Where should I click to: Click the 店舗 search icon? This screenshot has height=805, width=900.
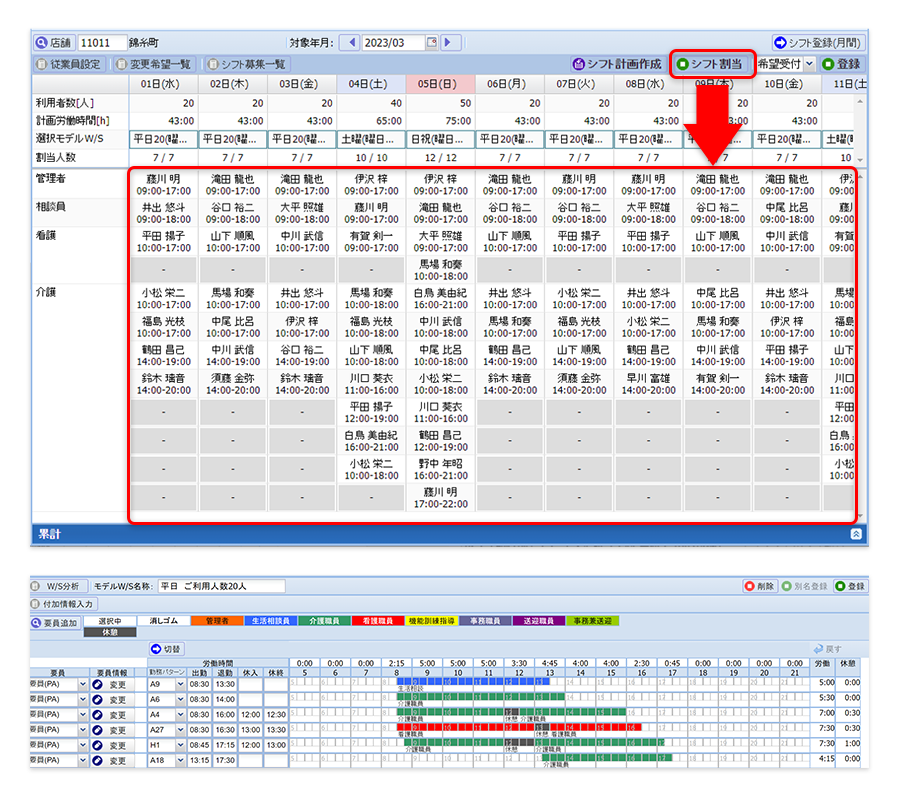pyautogui.click(x=42, y=43)
